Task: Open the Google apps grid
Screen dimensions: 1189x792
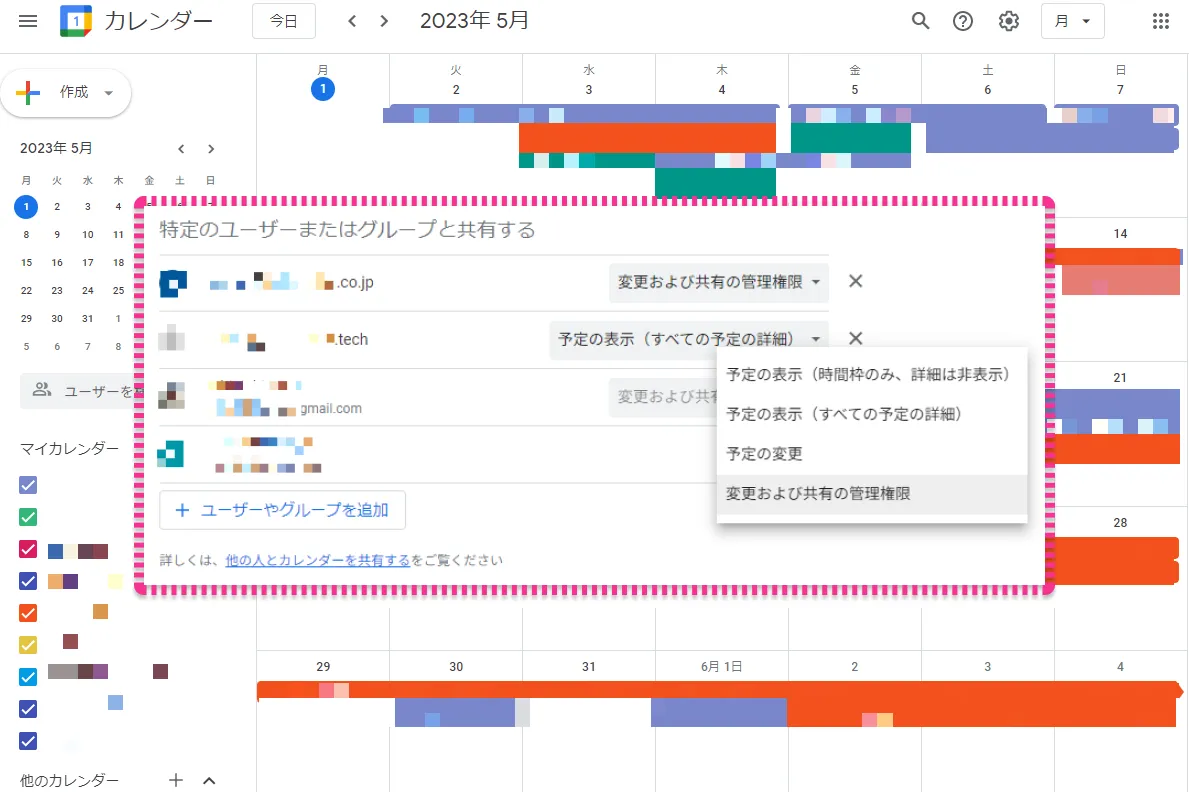Action: 1161,20
